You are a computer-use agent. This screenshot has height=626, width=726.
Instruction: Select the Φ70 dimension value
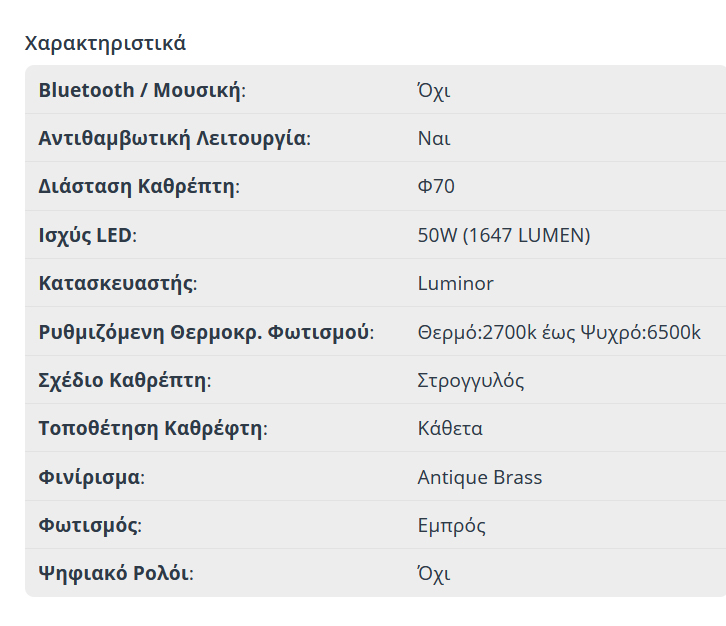click(x=436, y=186)
